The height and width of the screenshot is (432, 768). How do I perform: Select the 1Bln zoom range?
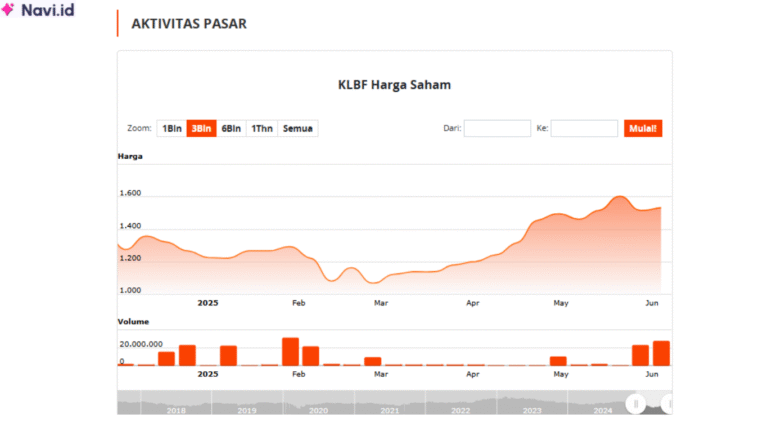coord(172,128)
